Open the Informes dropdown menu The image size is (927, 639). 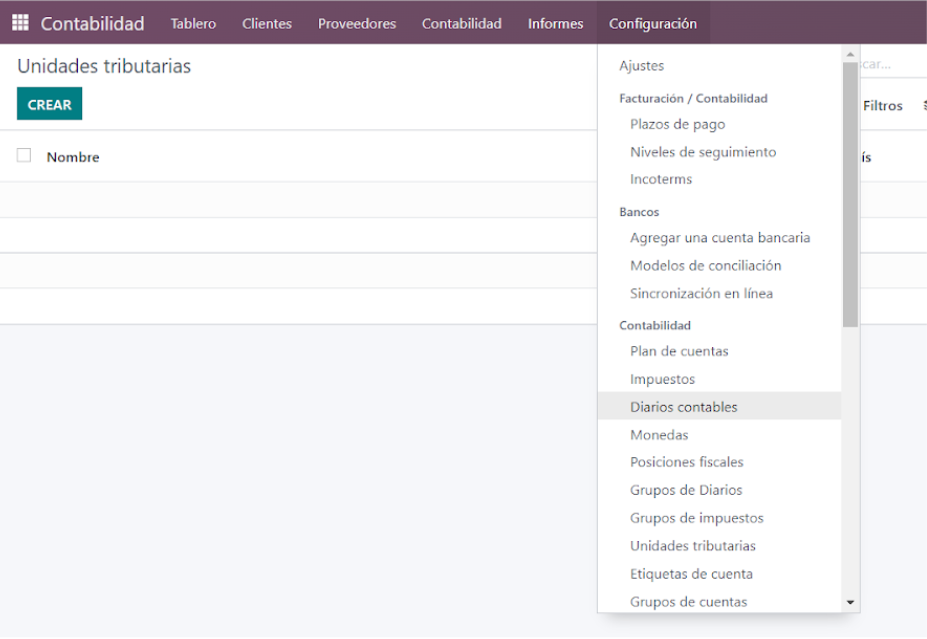click(555, 23)
